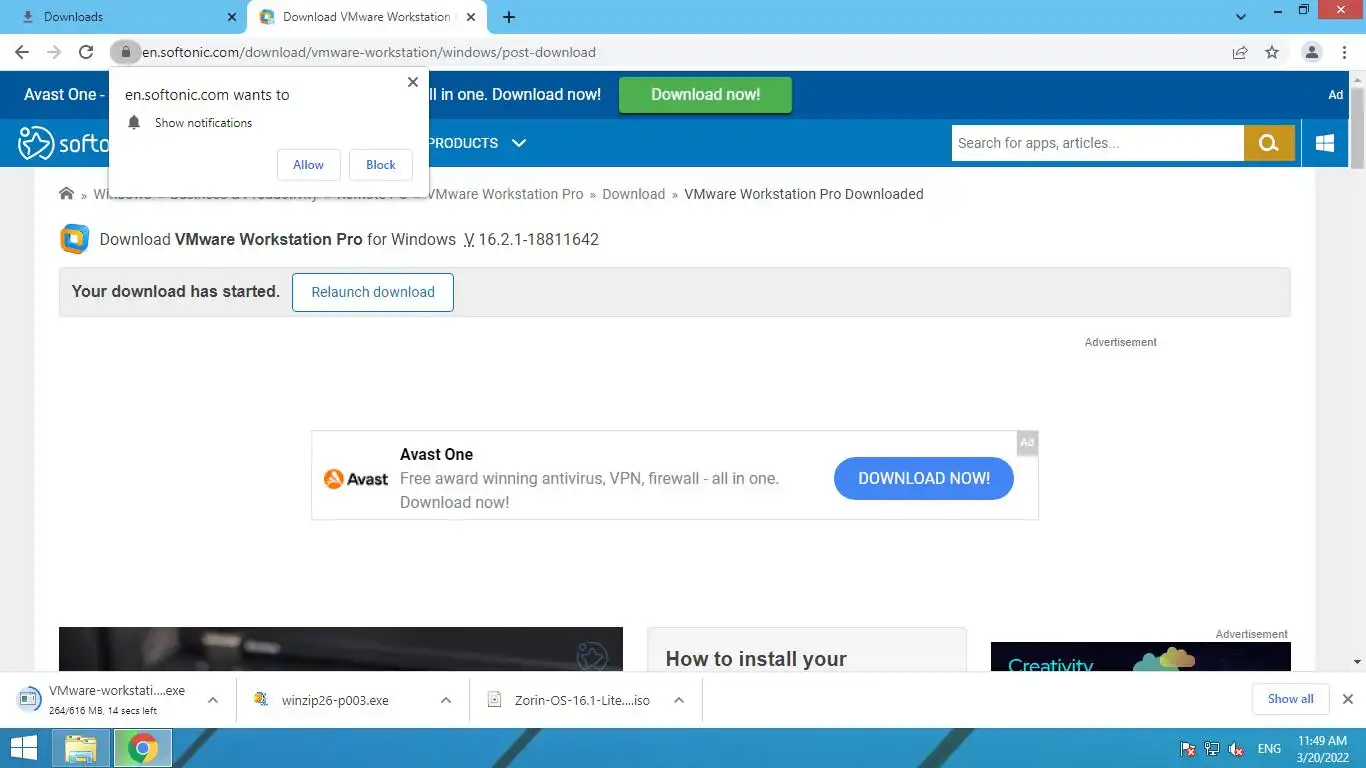Click the padlock site info icon
Viewport: 1366px width, 768px height.
(125, 52)
